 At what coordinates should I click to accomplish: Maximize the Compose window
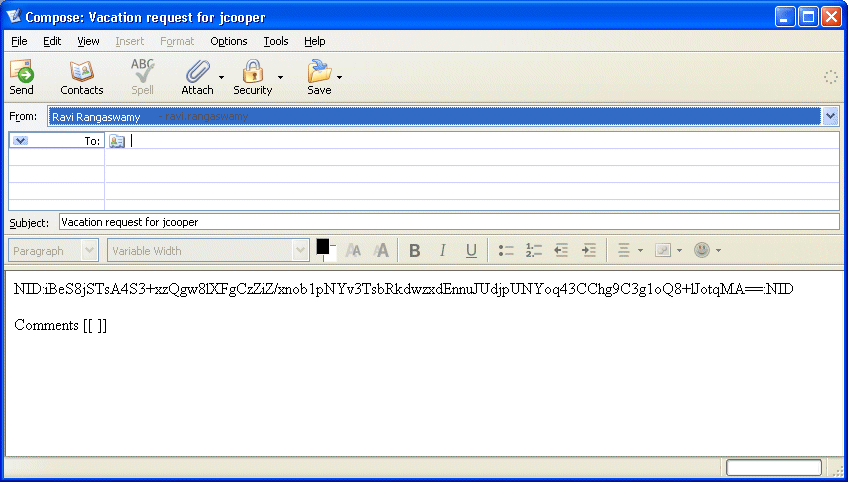[x=808, y=17]
